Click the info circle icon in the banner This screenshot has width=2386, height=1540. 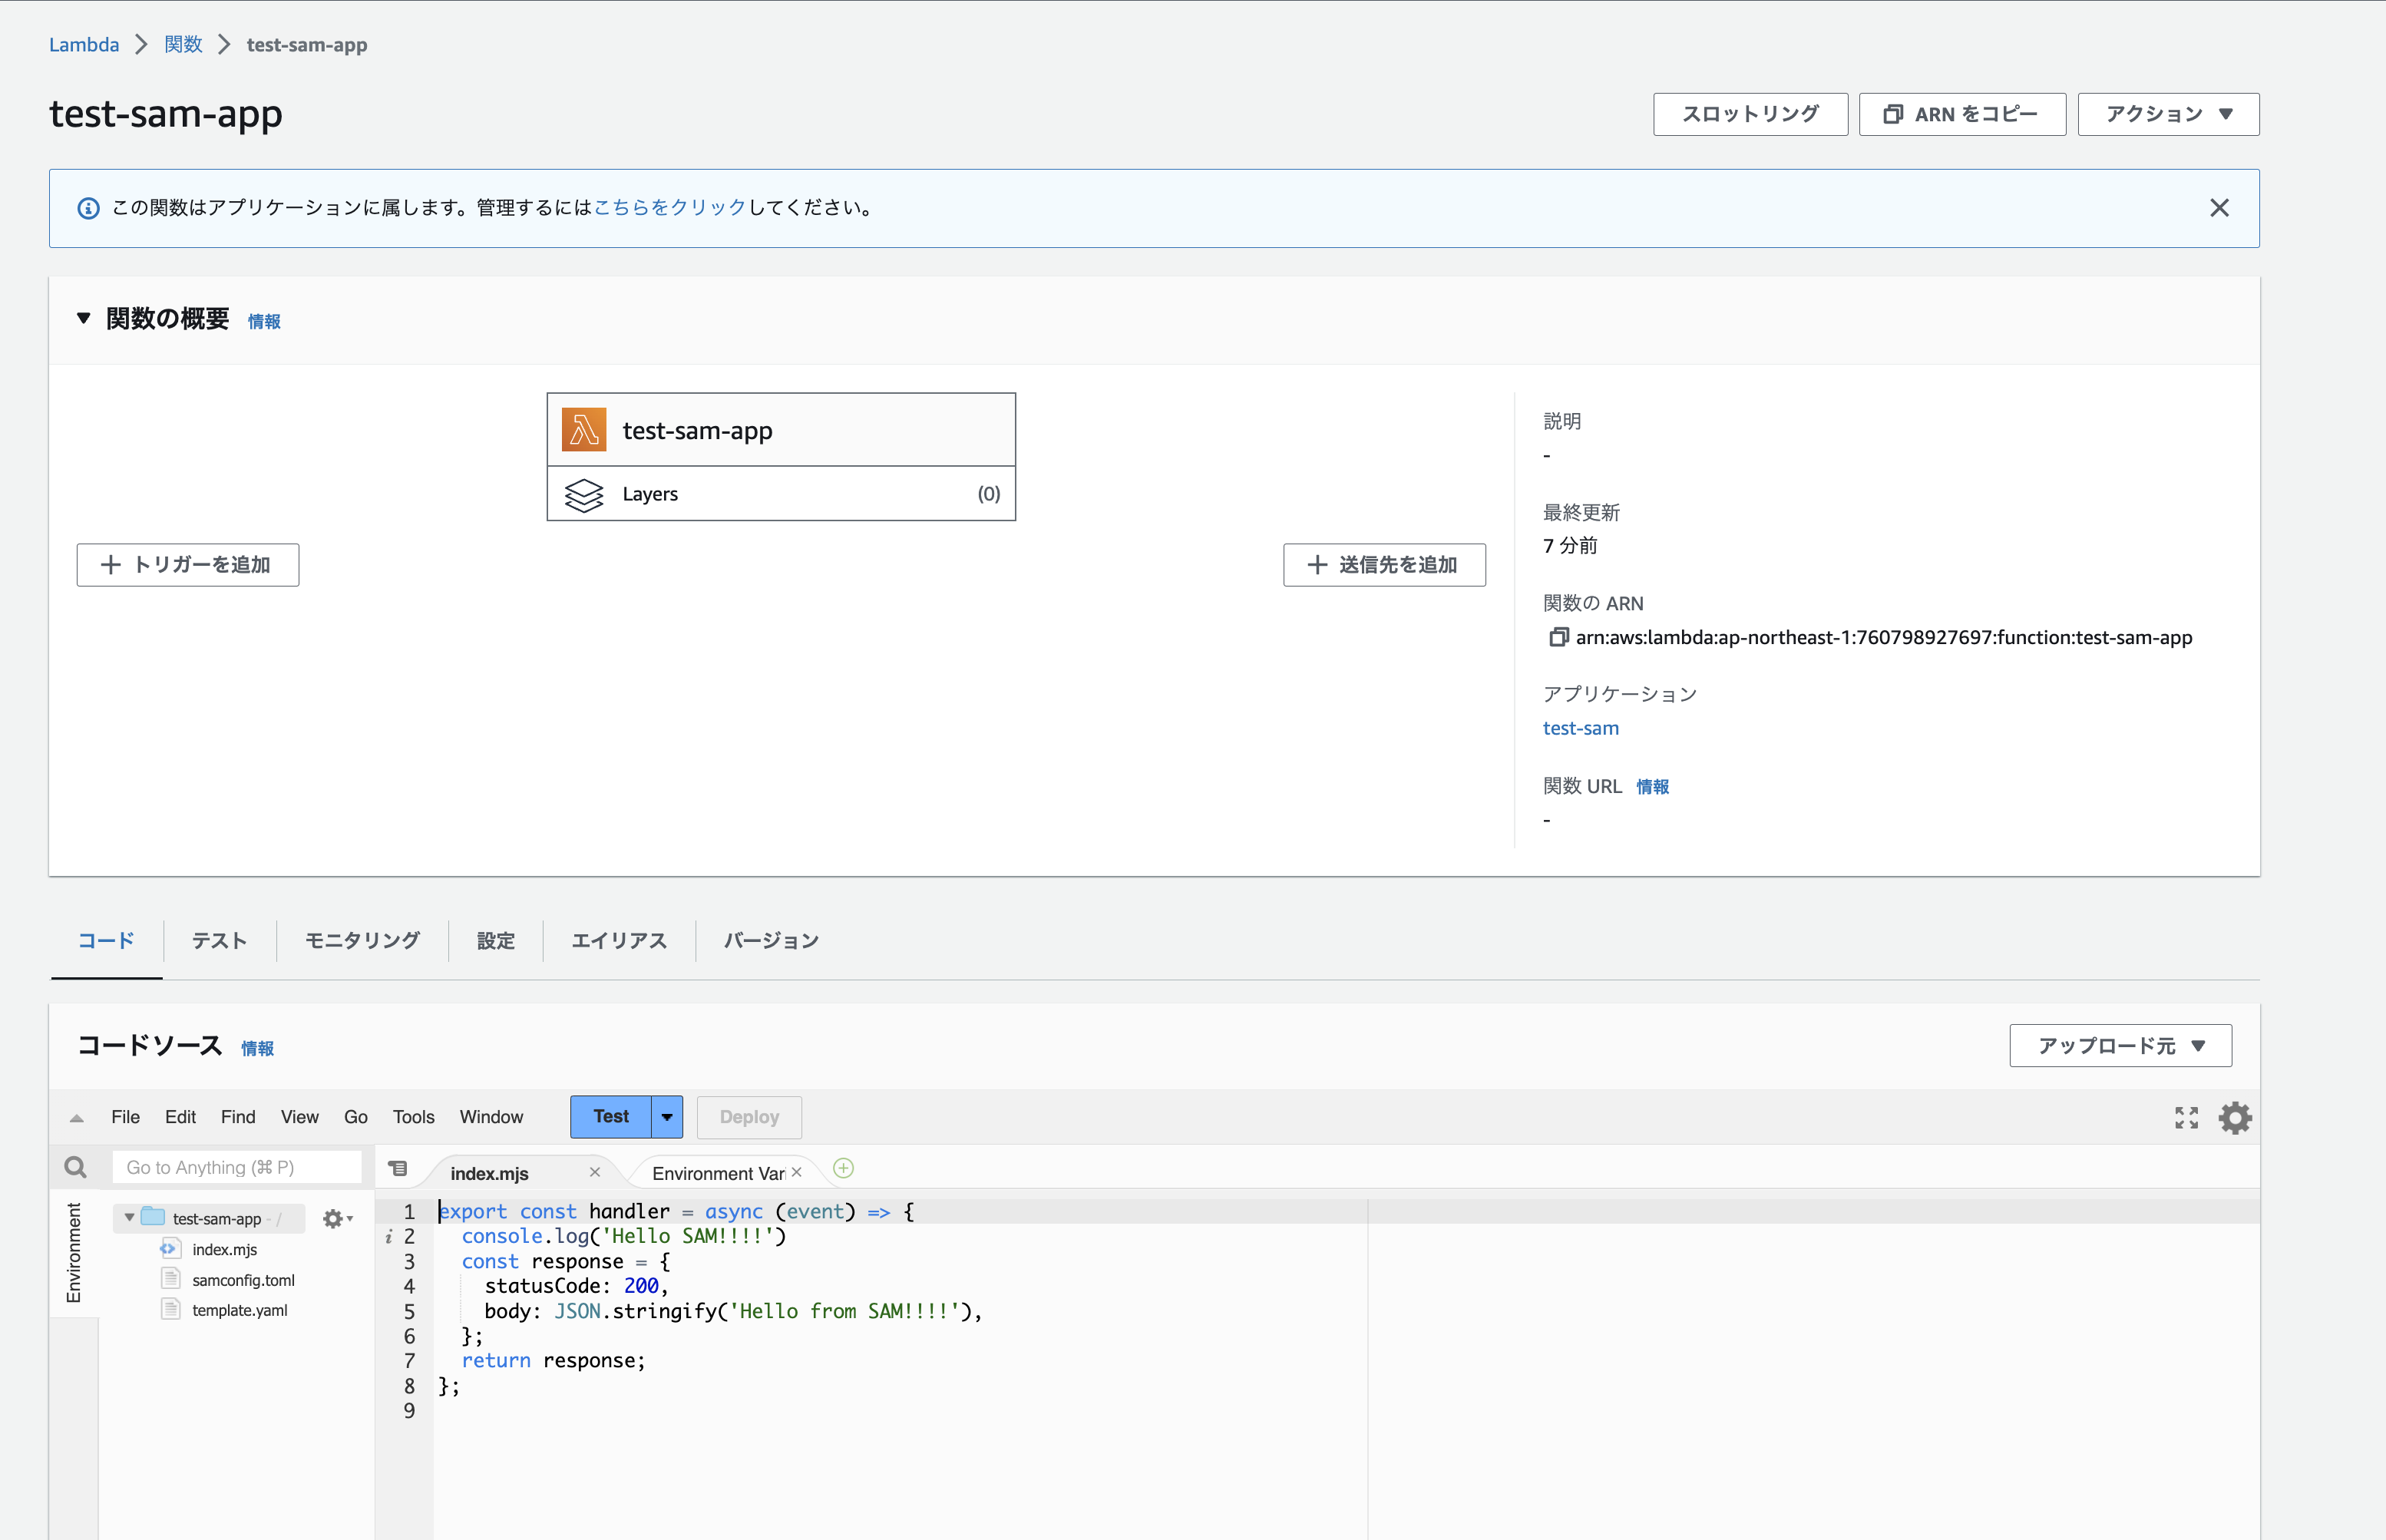click(89, 208)
